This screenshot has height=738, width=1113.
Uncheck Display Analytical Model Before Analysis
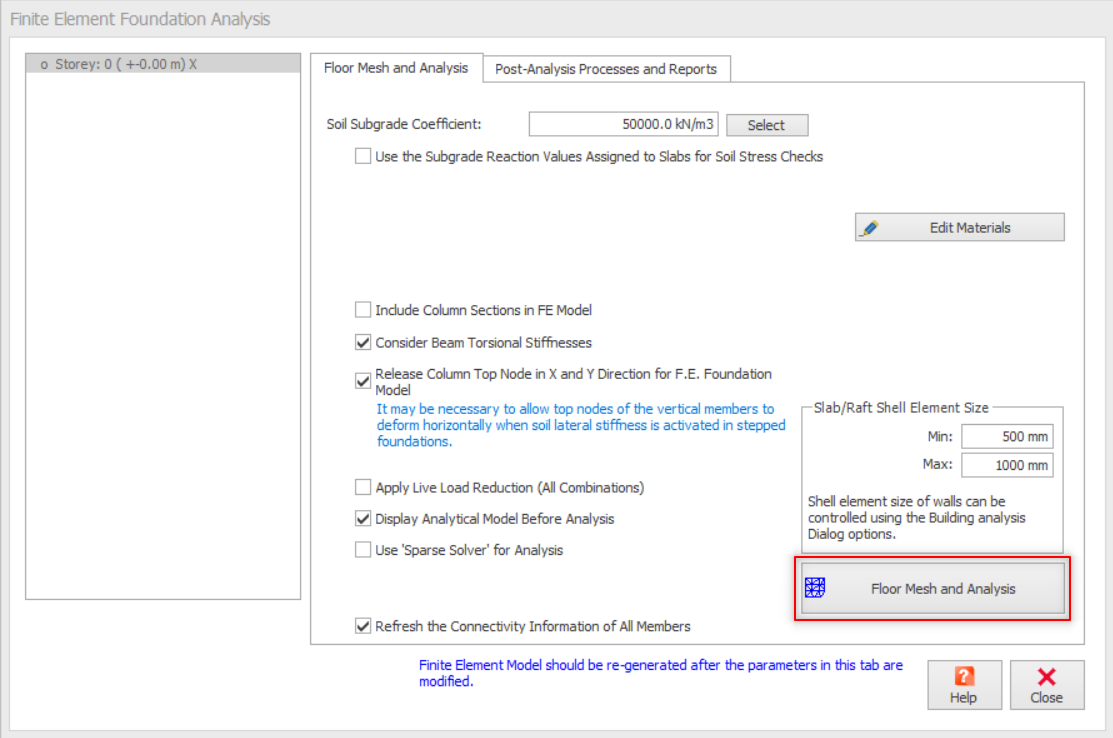click(363, 519)
